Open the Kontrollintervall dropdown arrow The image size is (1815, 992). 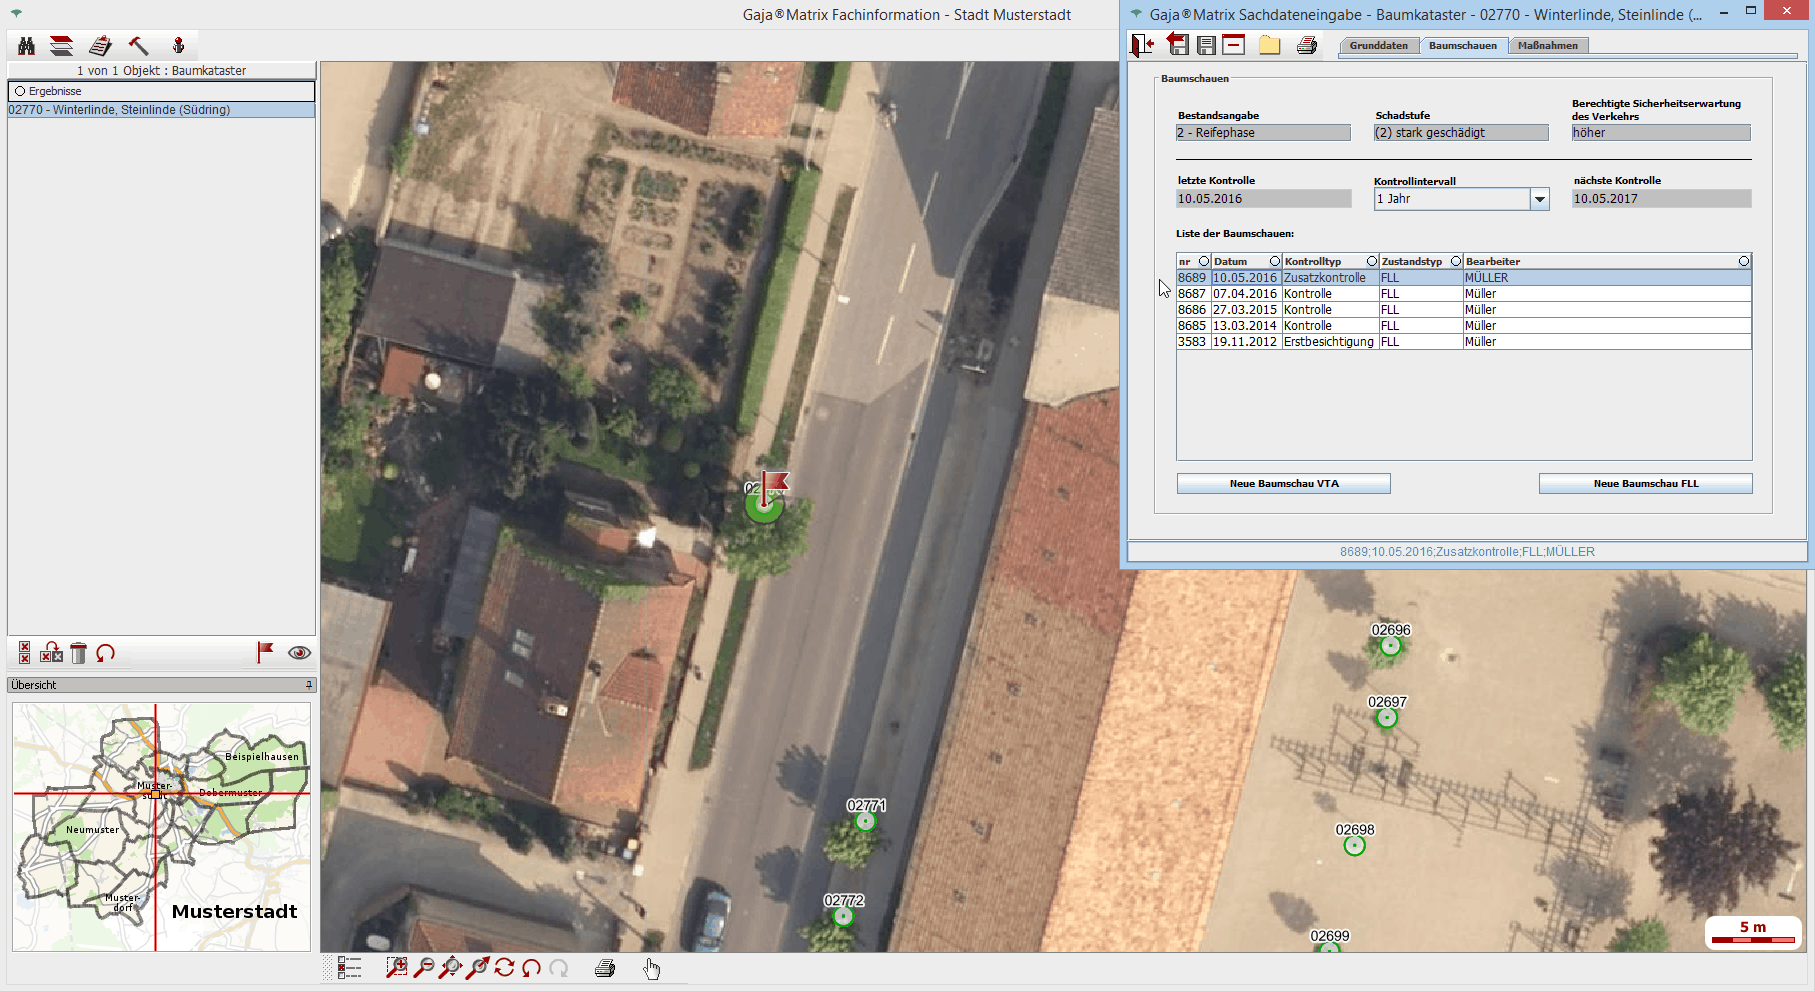1540,199
